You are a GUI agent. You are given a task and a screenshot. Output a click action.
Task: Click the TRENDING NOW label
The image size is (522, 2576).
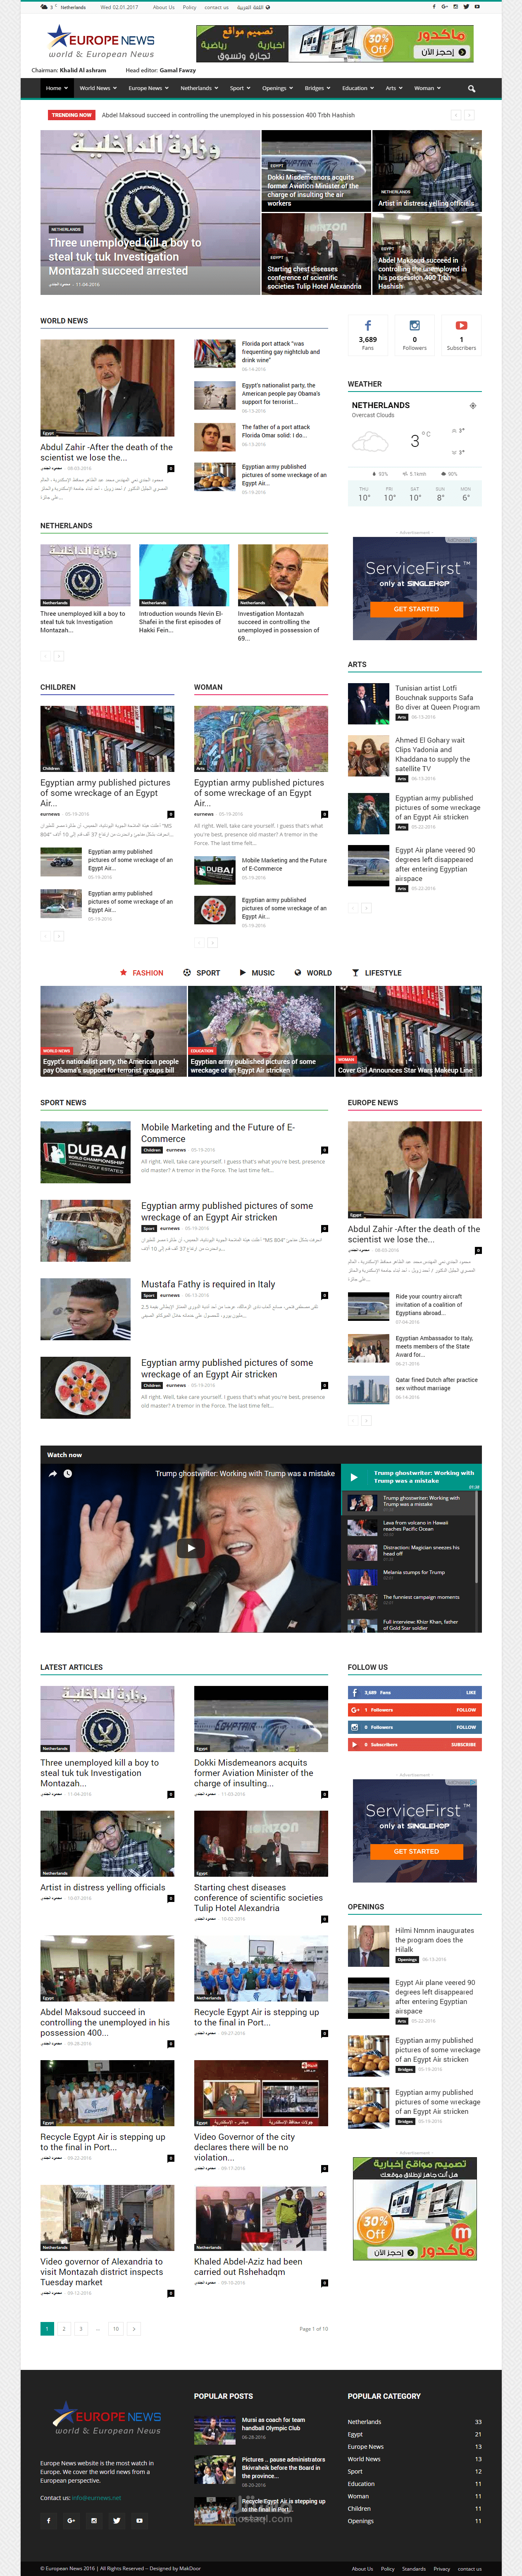[71, 115]
